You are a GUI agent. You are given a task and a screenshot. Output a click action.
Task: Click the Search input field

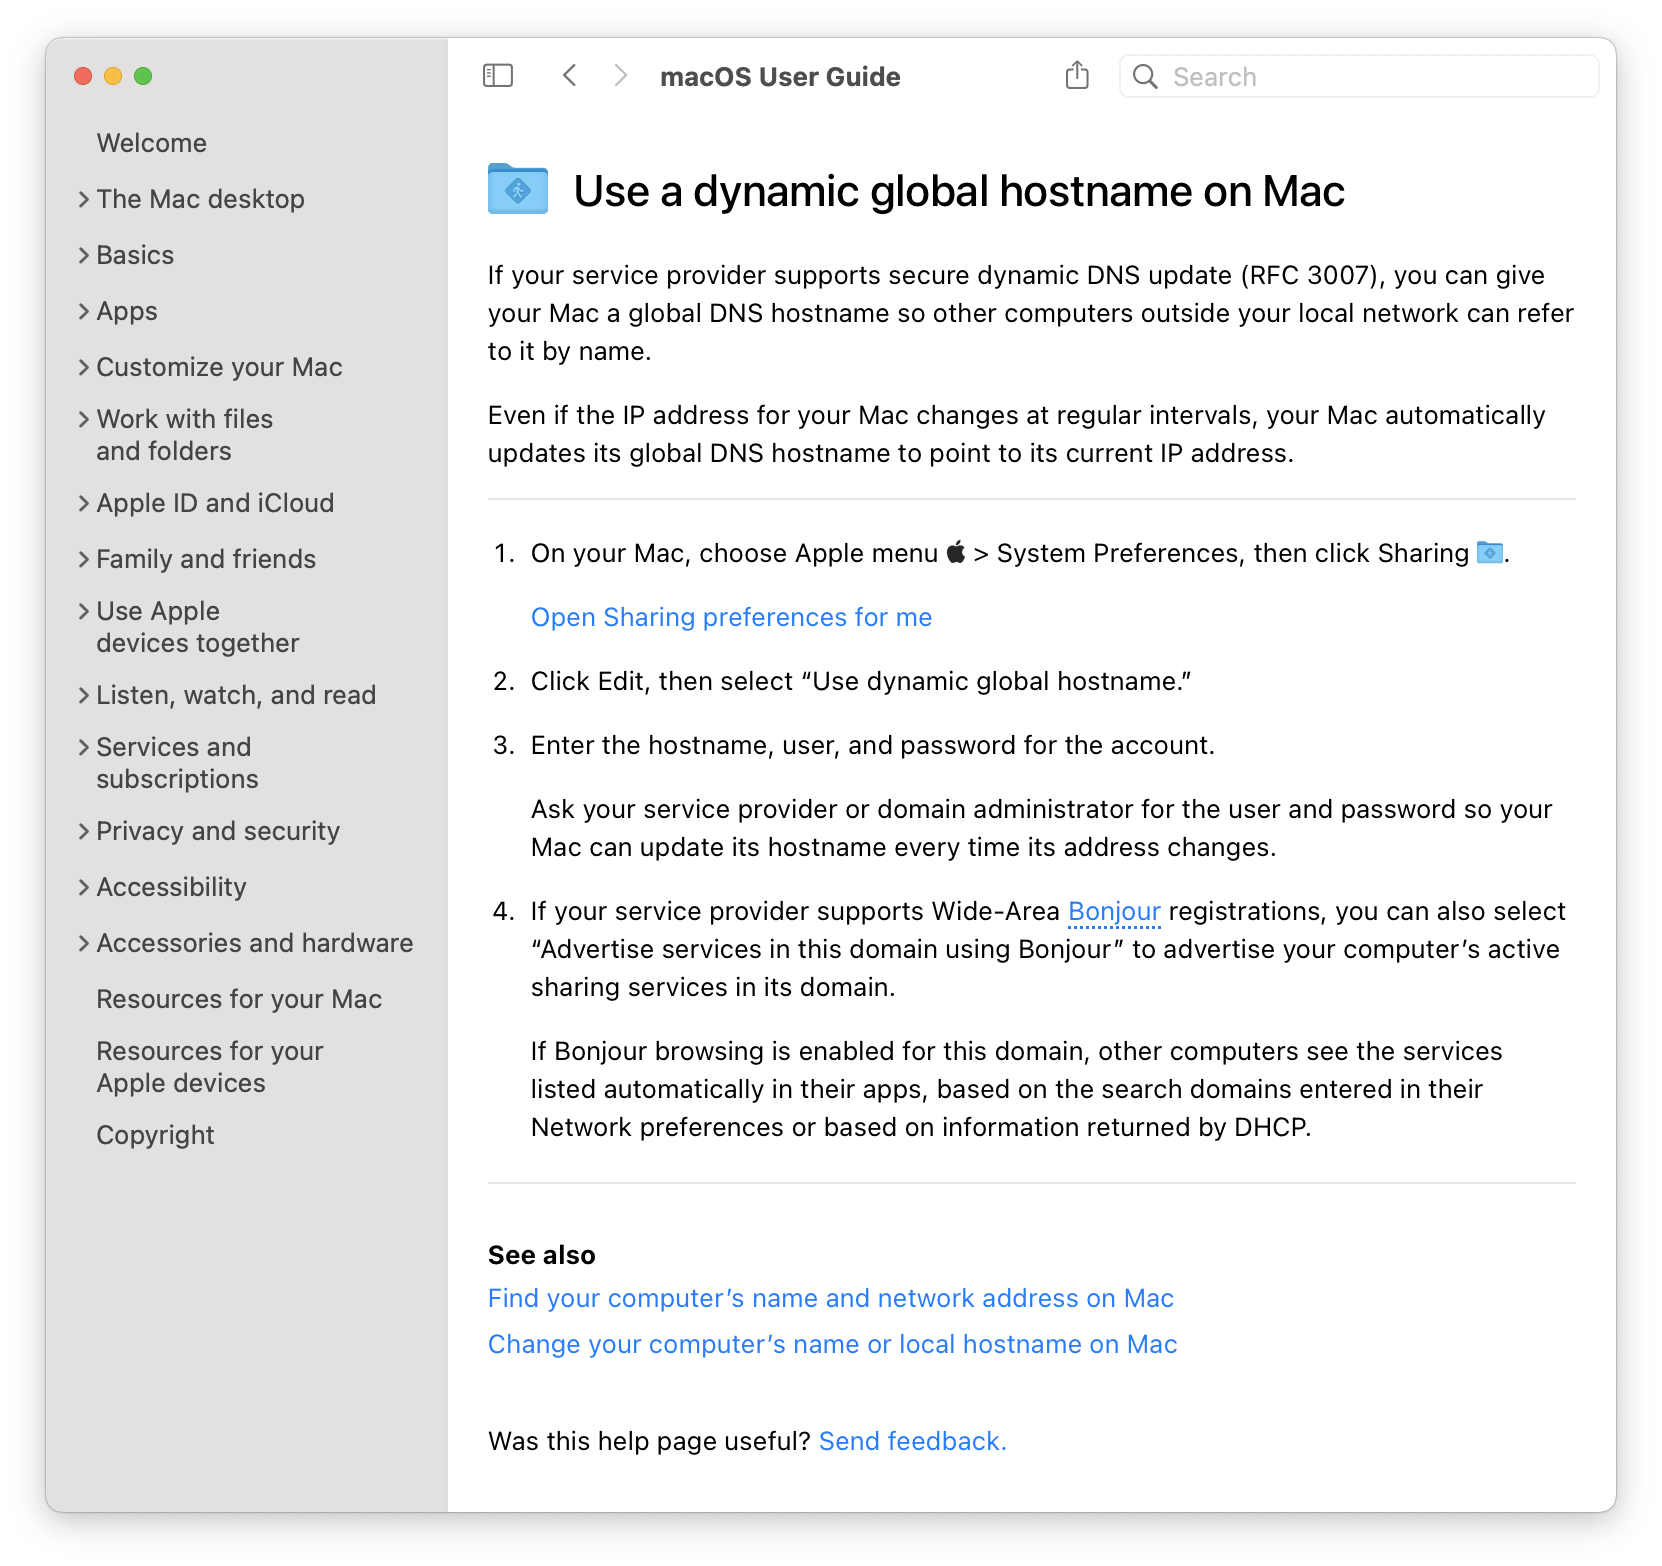1359,76
